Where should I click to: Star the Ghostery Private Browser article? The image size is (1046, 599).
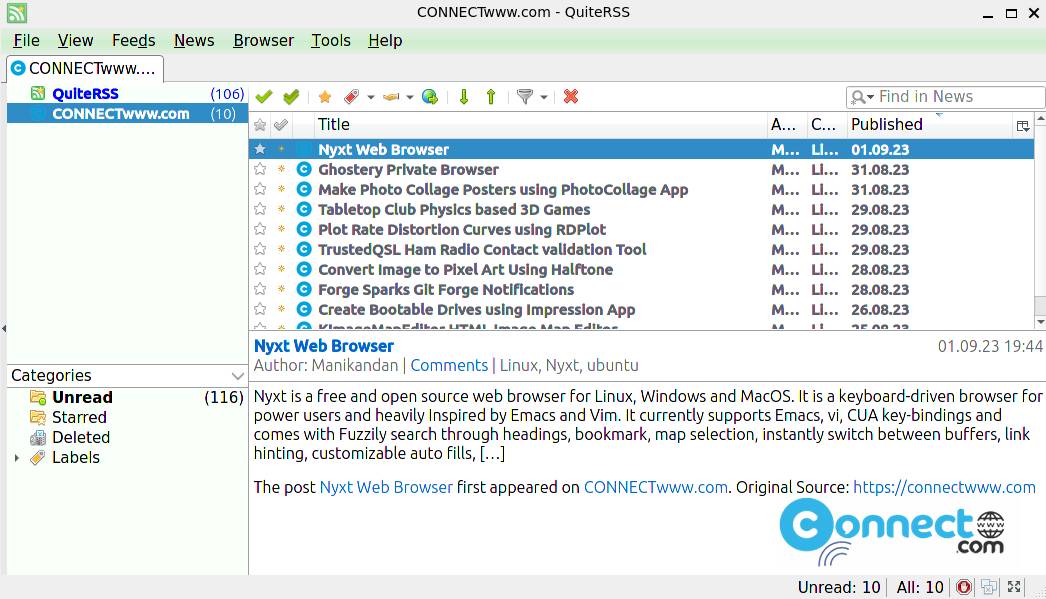pos(260,169)
